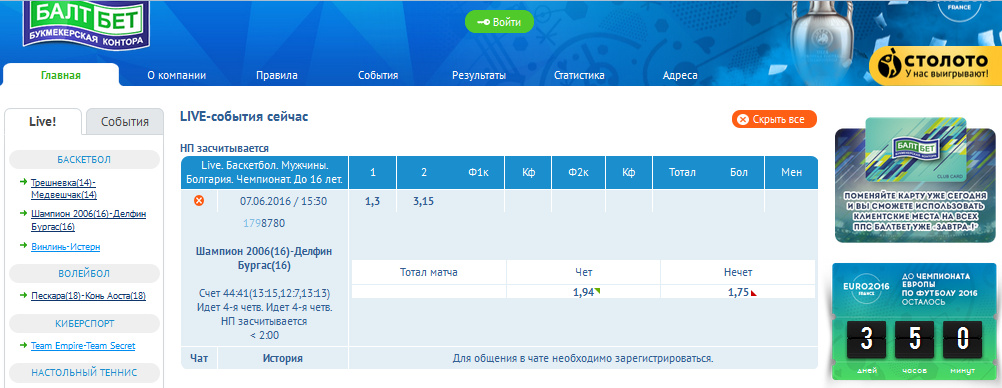Open the История tab under event
This screenshot has width=1002, height=388.
(282, 358)
